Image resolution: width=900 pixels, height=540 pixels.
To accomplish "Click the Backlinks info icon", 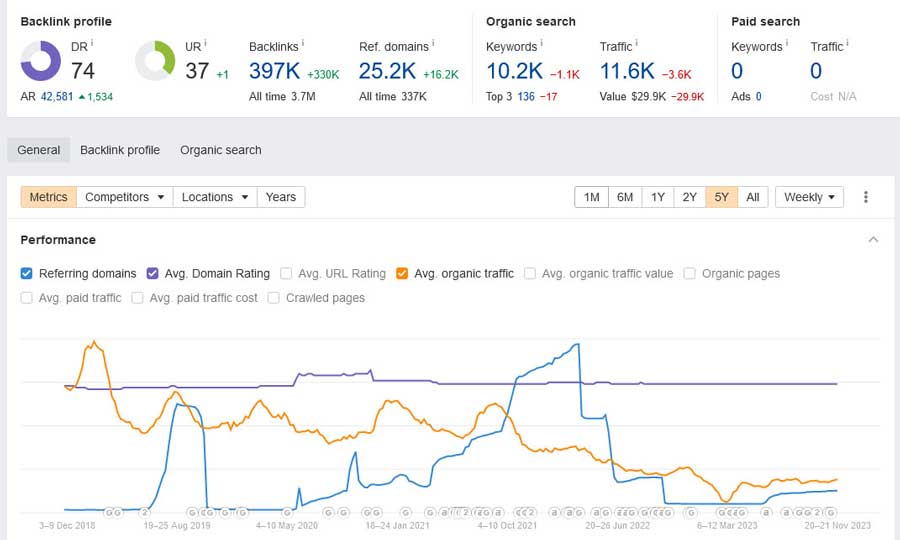I will [303, 43].
